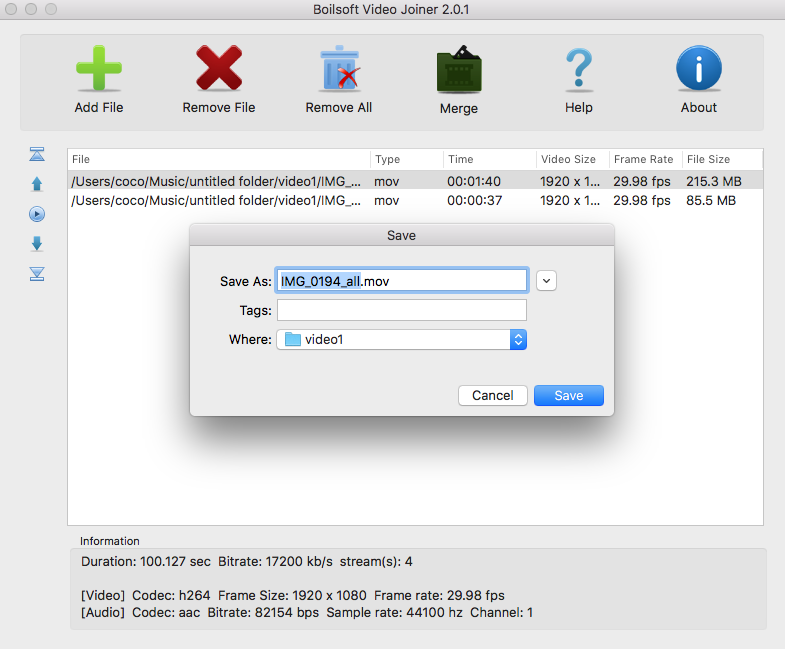Click the Merge label text
The width and height of the screenshot is (785, 649).
coord(459,109)
